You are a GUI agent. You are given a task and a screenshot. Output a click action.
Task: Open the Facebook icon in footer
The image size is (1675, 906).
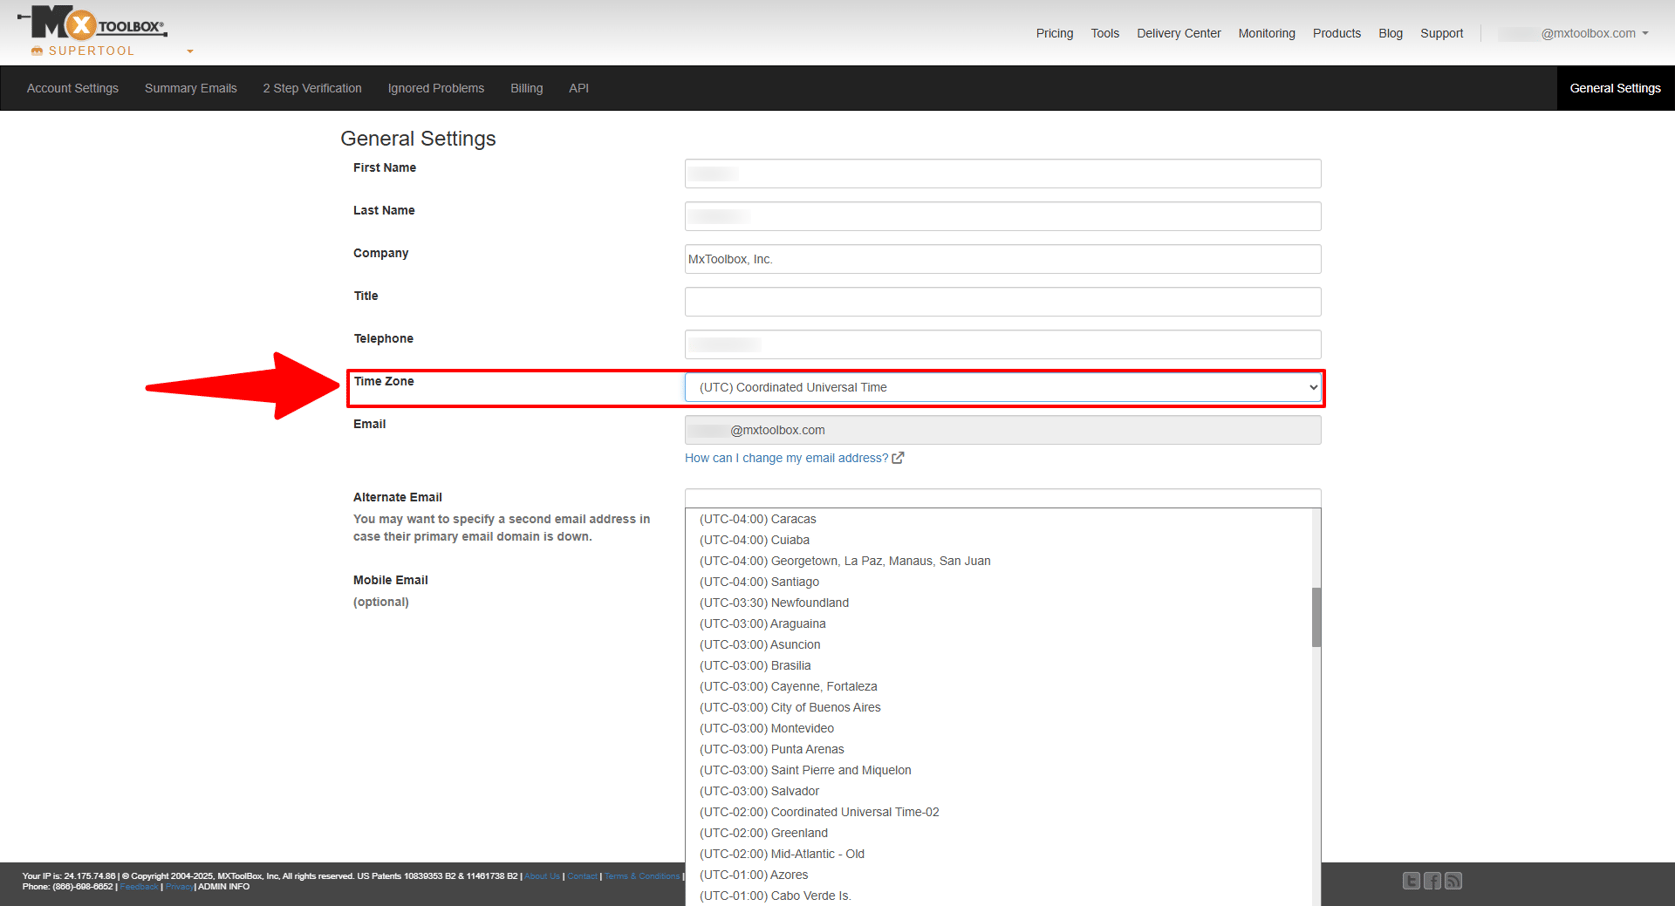click(x=1432, y=881)
